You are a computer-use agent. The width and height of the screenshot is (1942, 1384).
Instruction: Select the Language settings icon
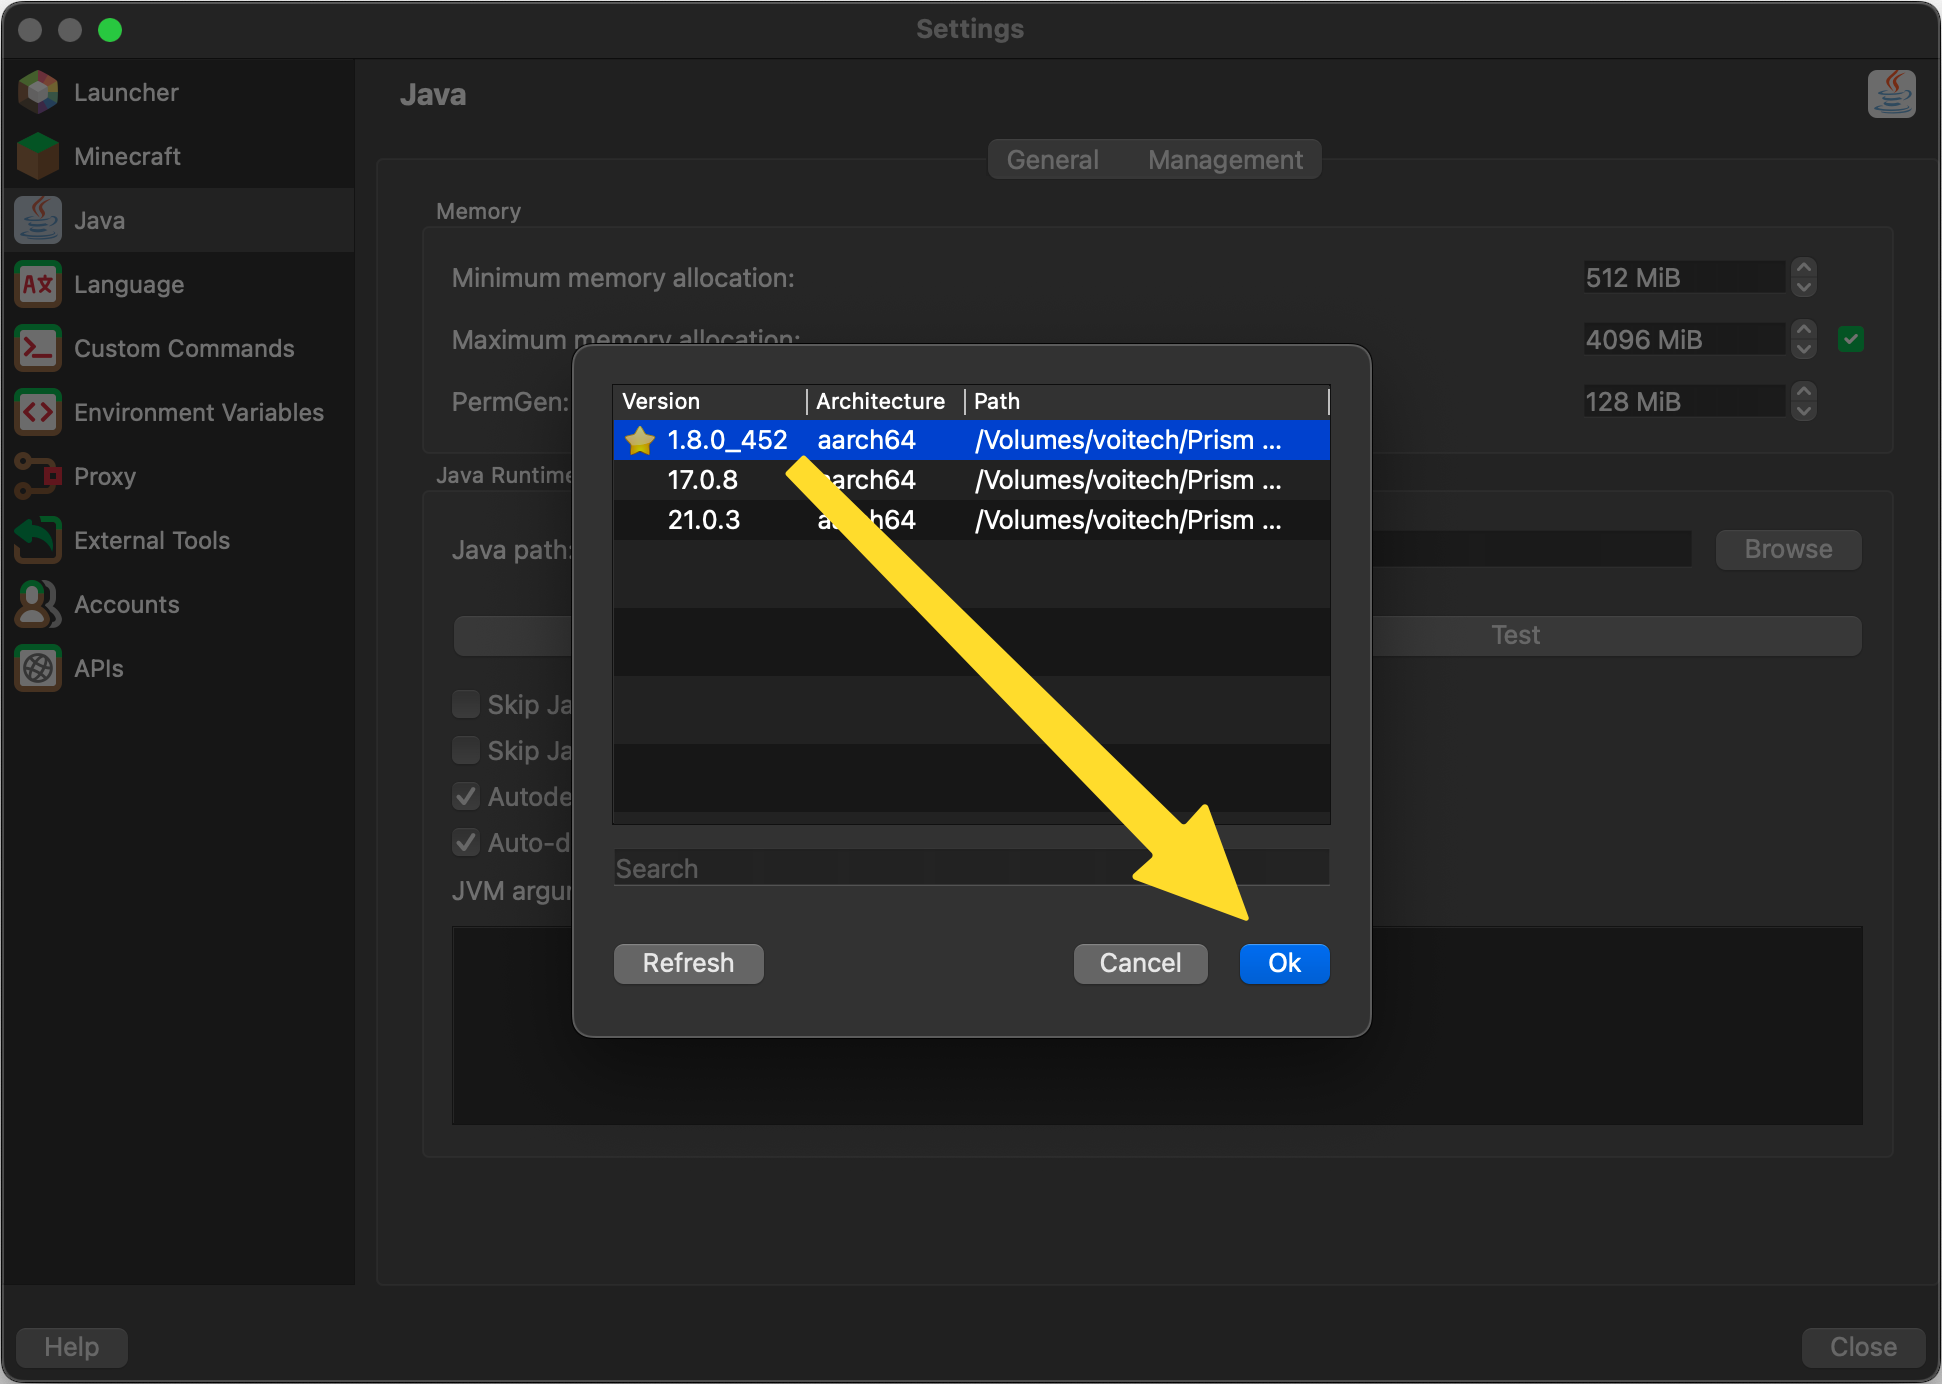(x=38, y=284)
